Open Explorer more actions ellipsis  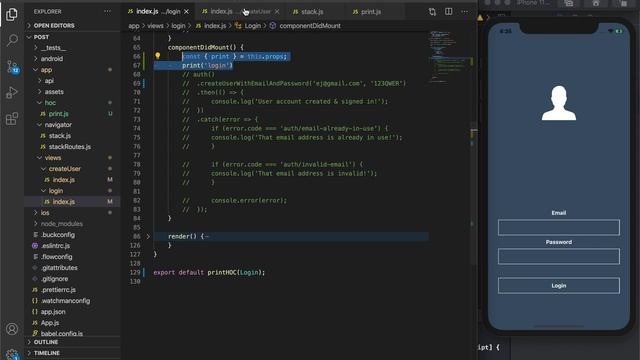(x=107, y=11)
